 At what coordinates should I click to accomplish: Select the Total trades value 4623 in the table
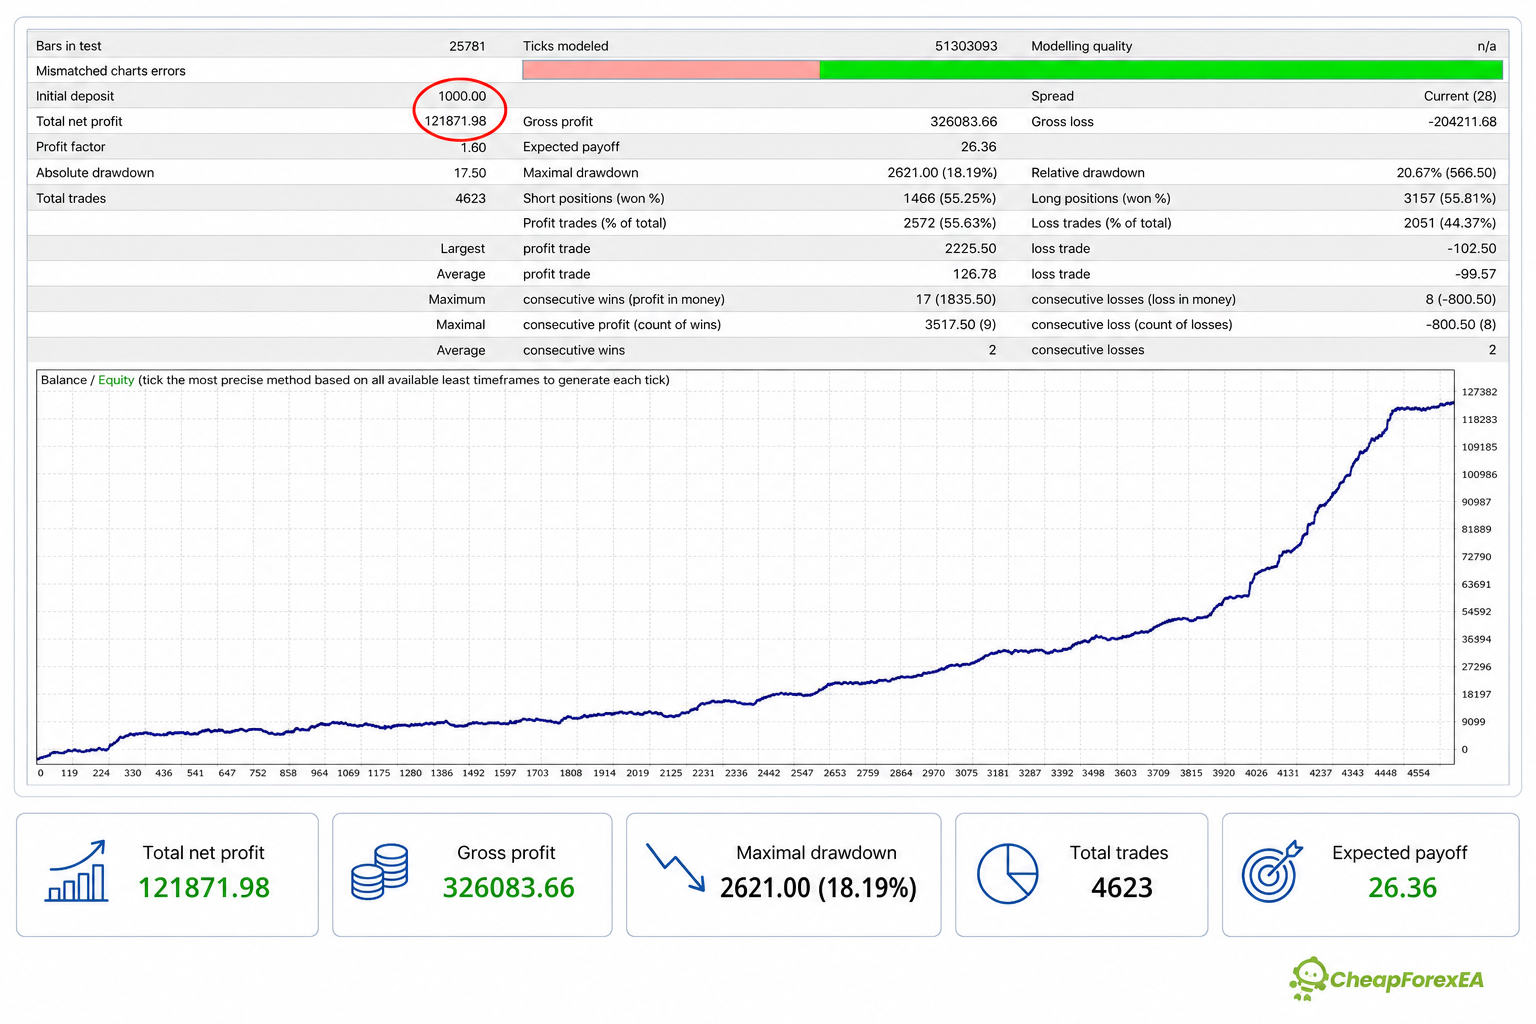(471, 198)
